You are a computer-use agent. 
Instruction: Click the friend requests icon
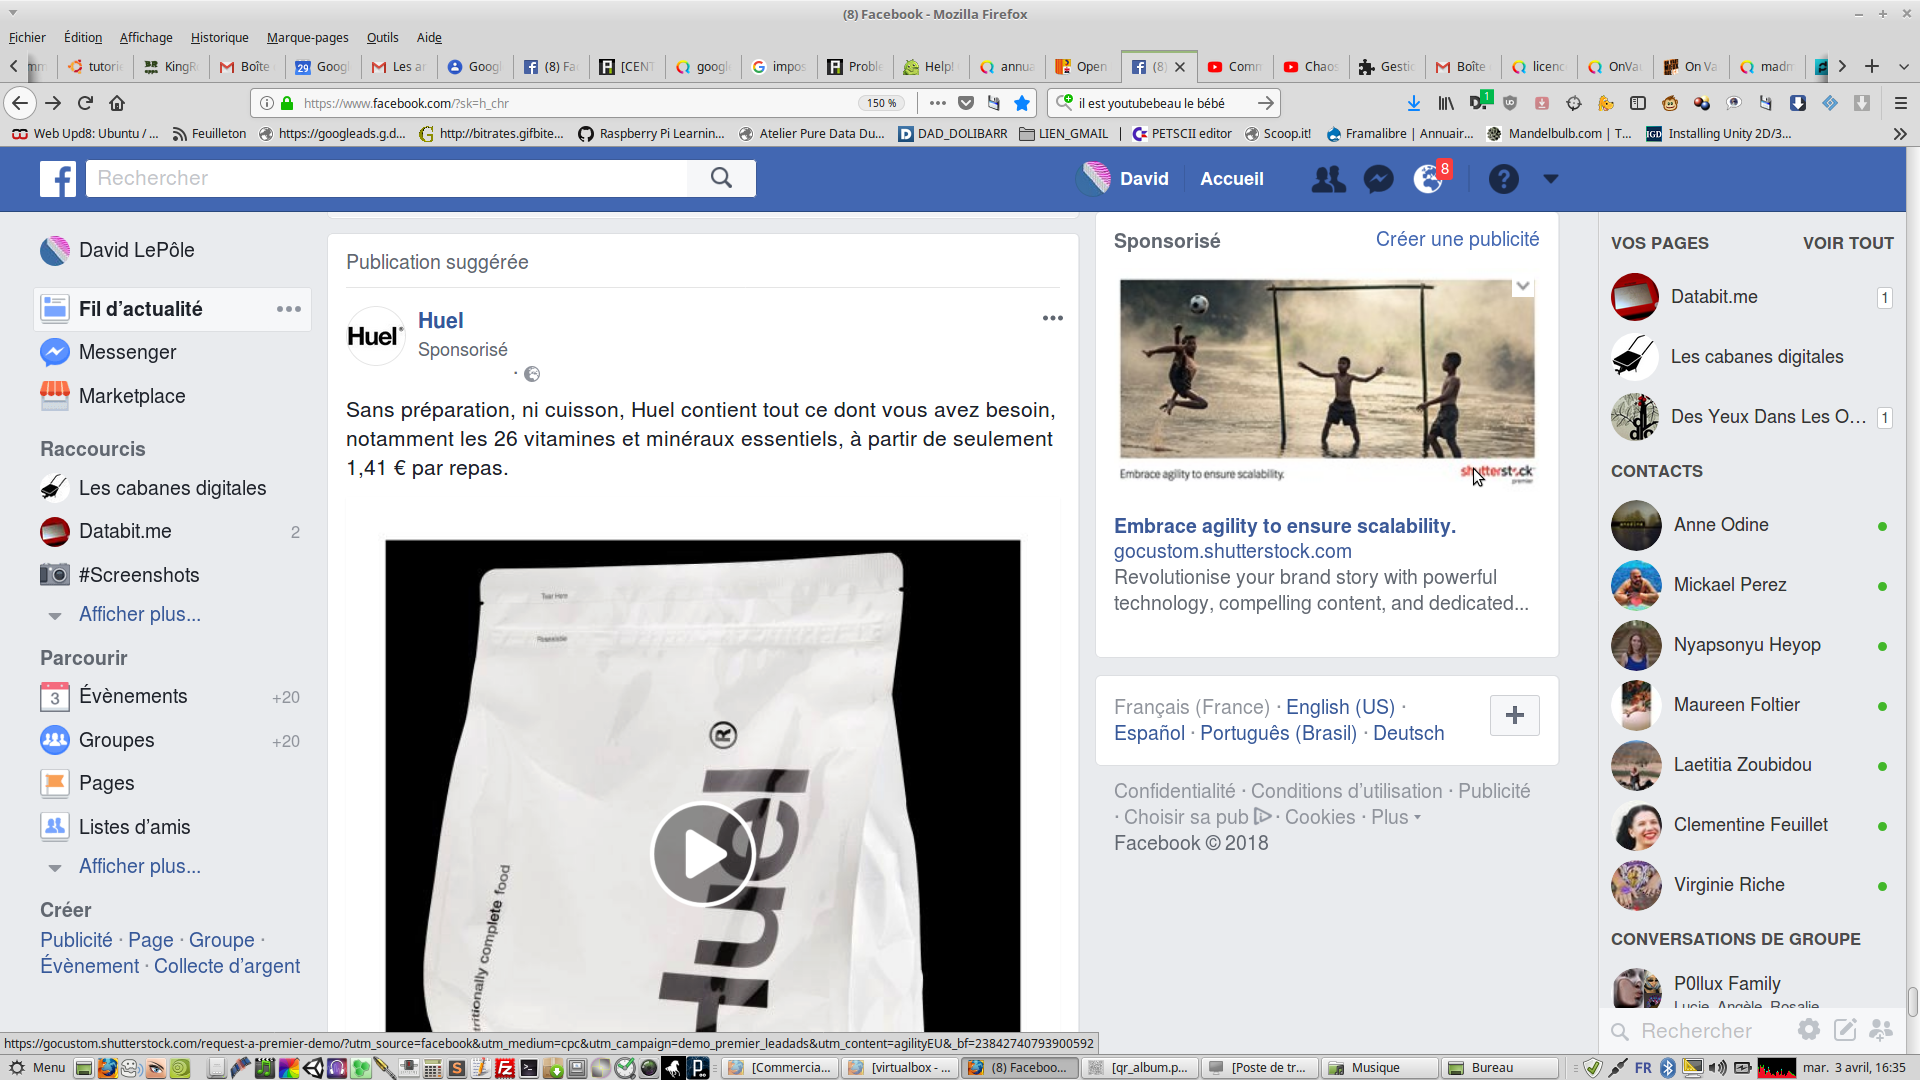(1328, 179)
